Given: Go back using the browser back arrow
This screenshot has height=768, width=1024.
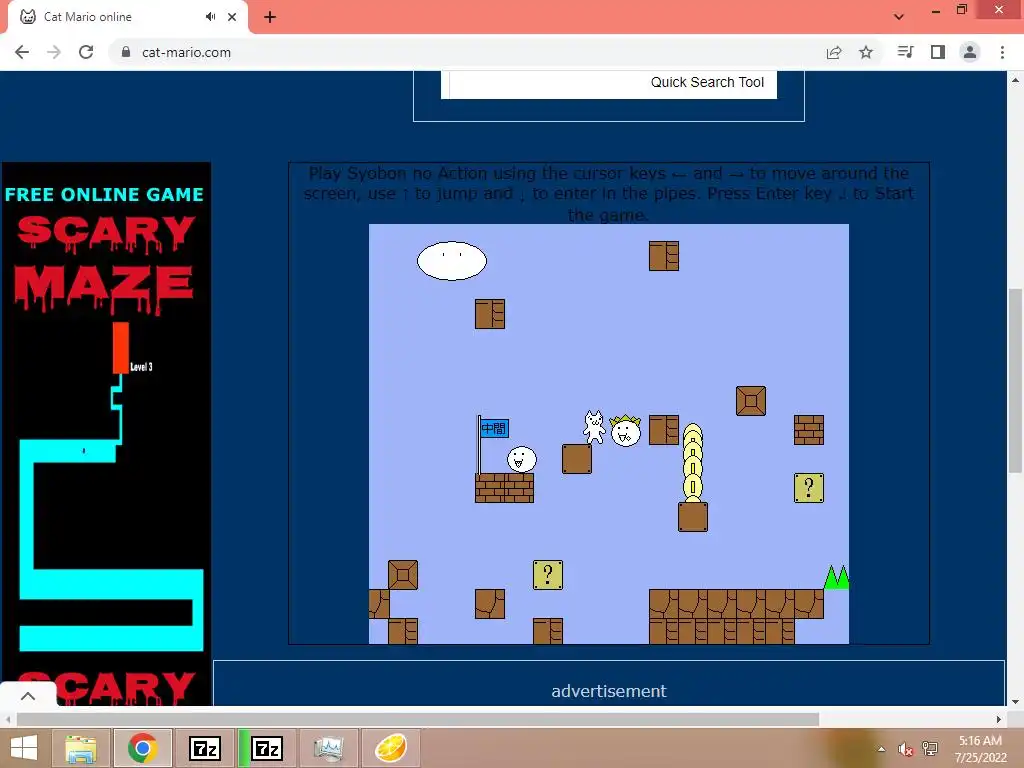Looking at the screenshot, I should 22,52.
